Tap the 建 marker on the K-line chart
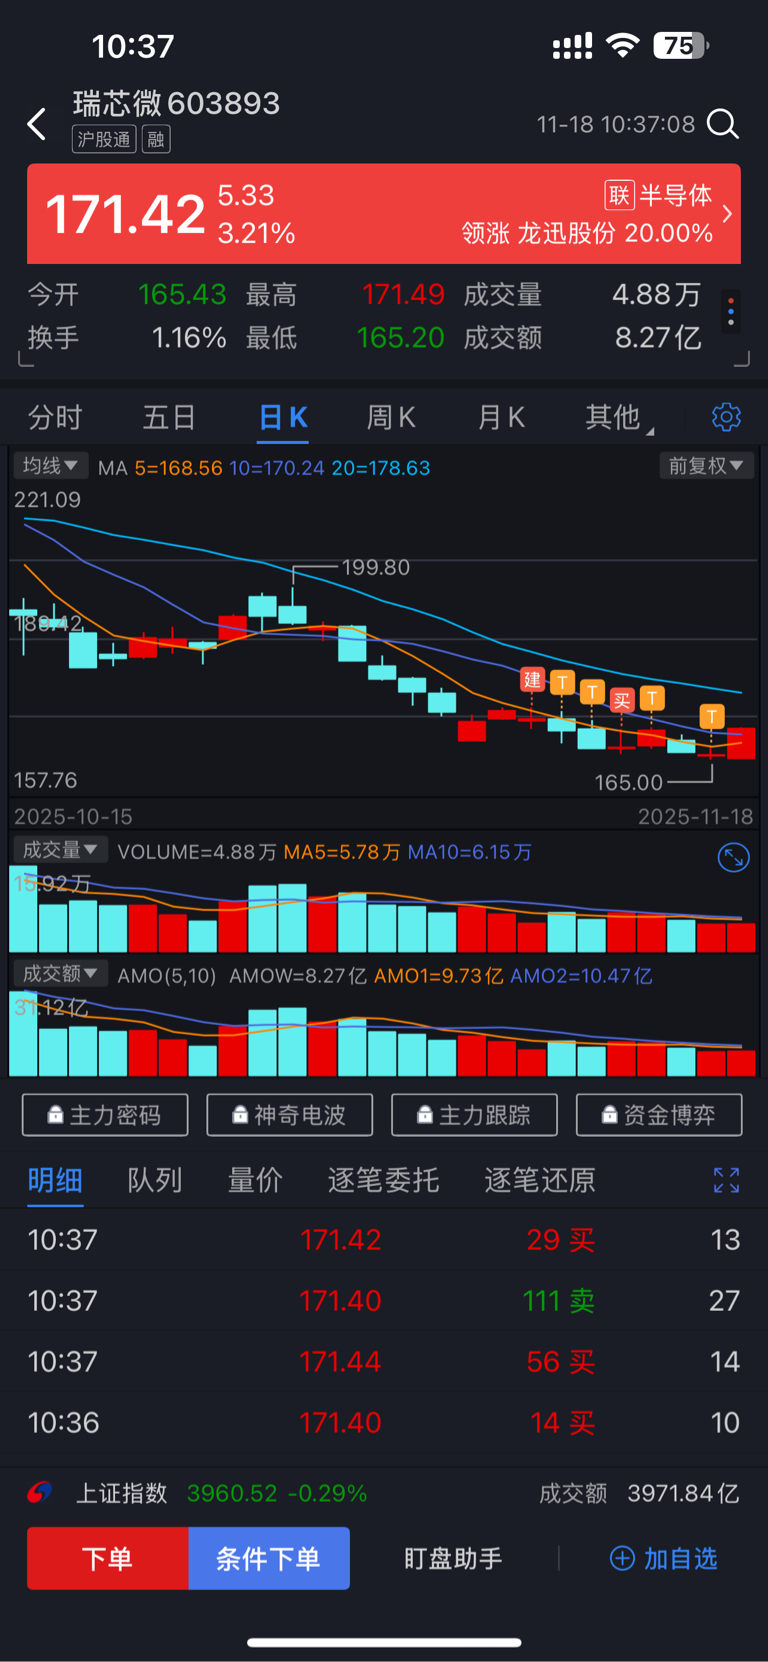Image resolution: width=768 pixels, height=1662 pixels. pyautogui.click(x=532, y=680)
